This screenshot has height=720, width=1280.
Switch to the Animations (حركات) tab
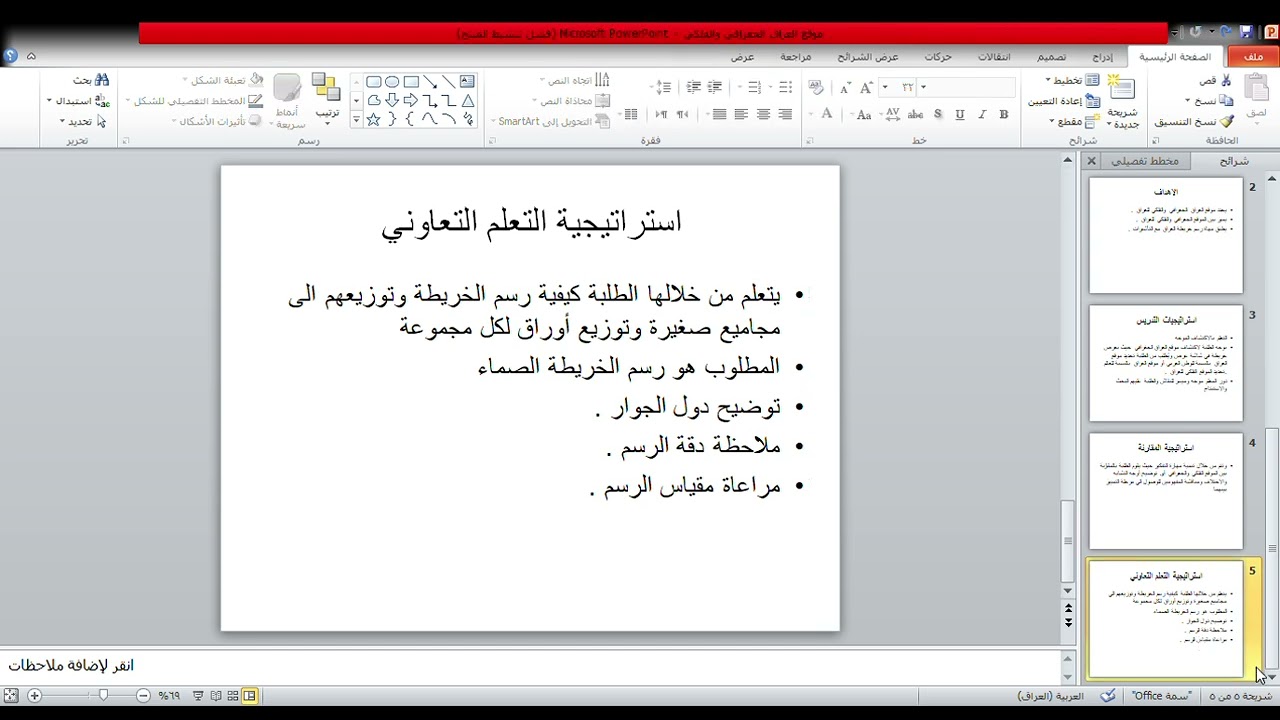click(938, 57)
